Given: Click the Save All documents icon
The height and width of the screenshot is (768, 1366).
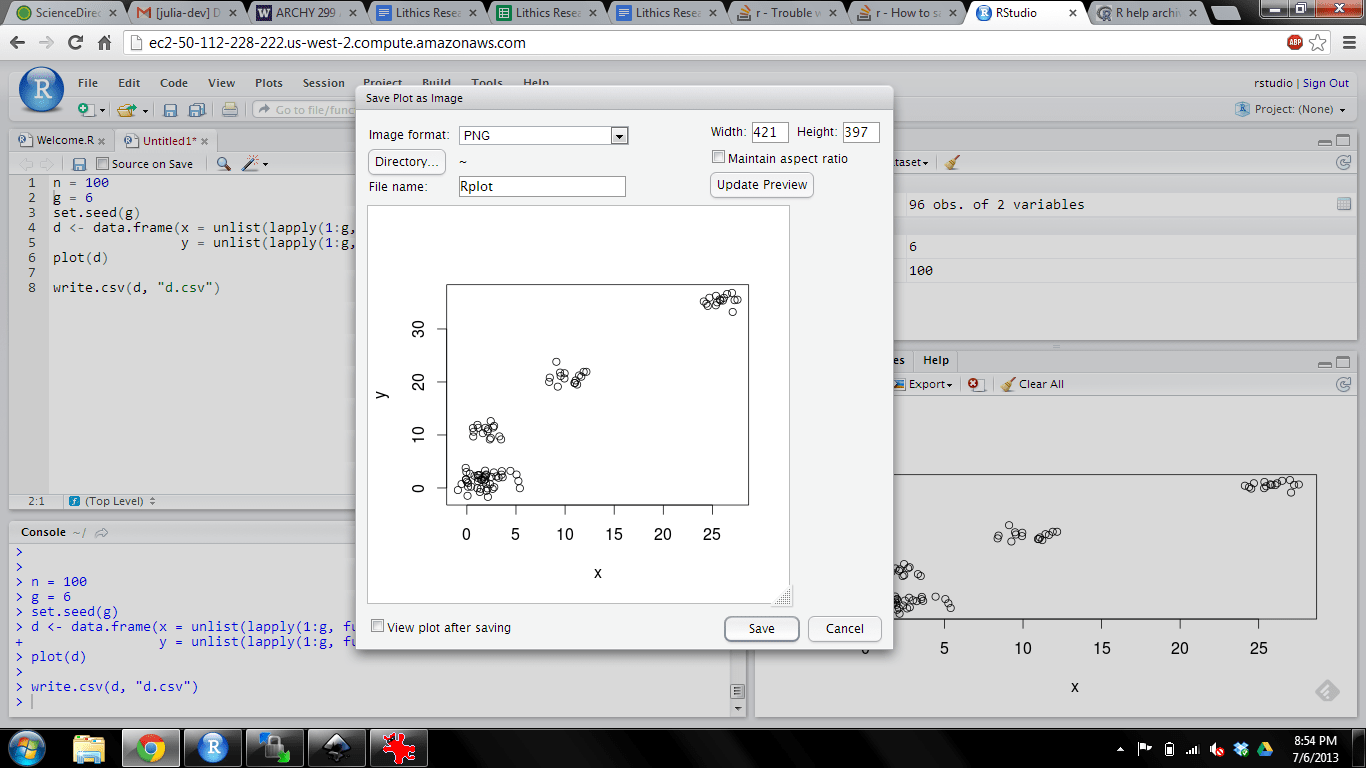Looking at the screenshot, I should (197, 110).
